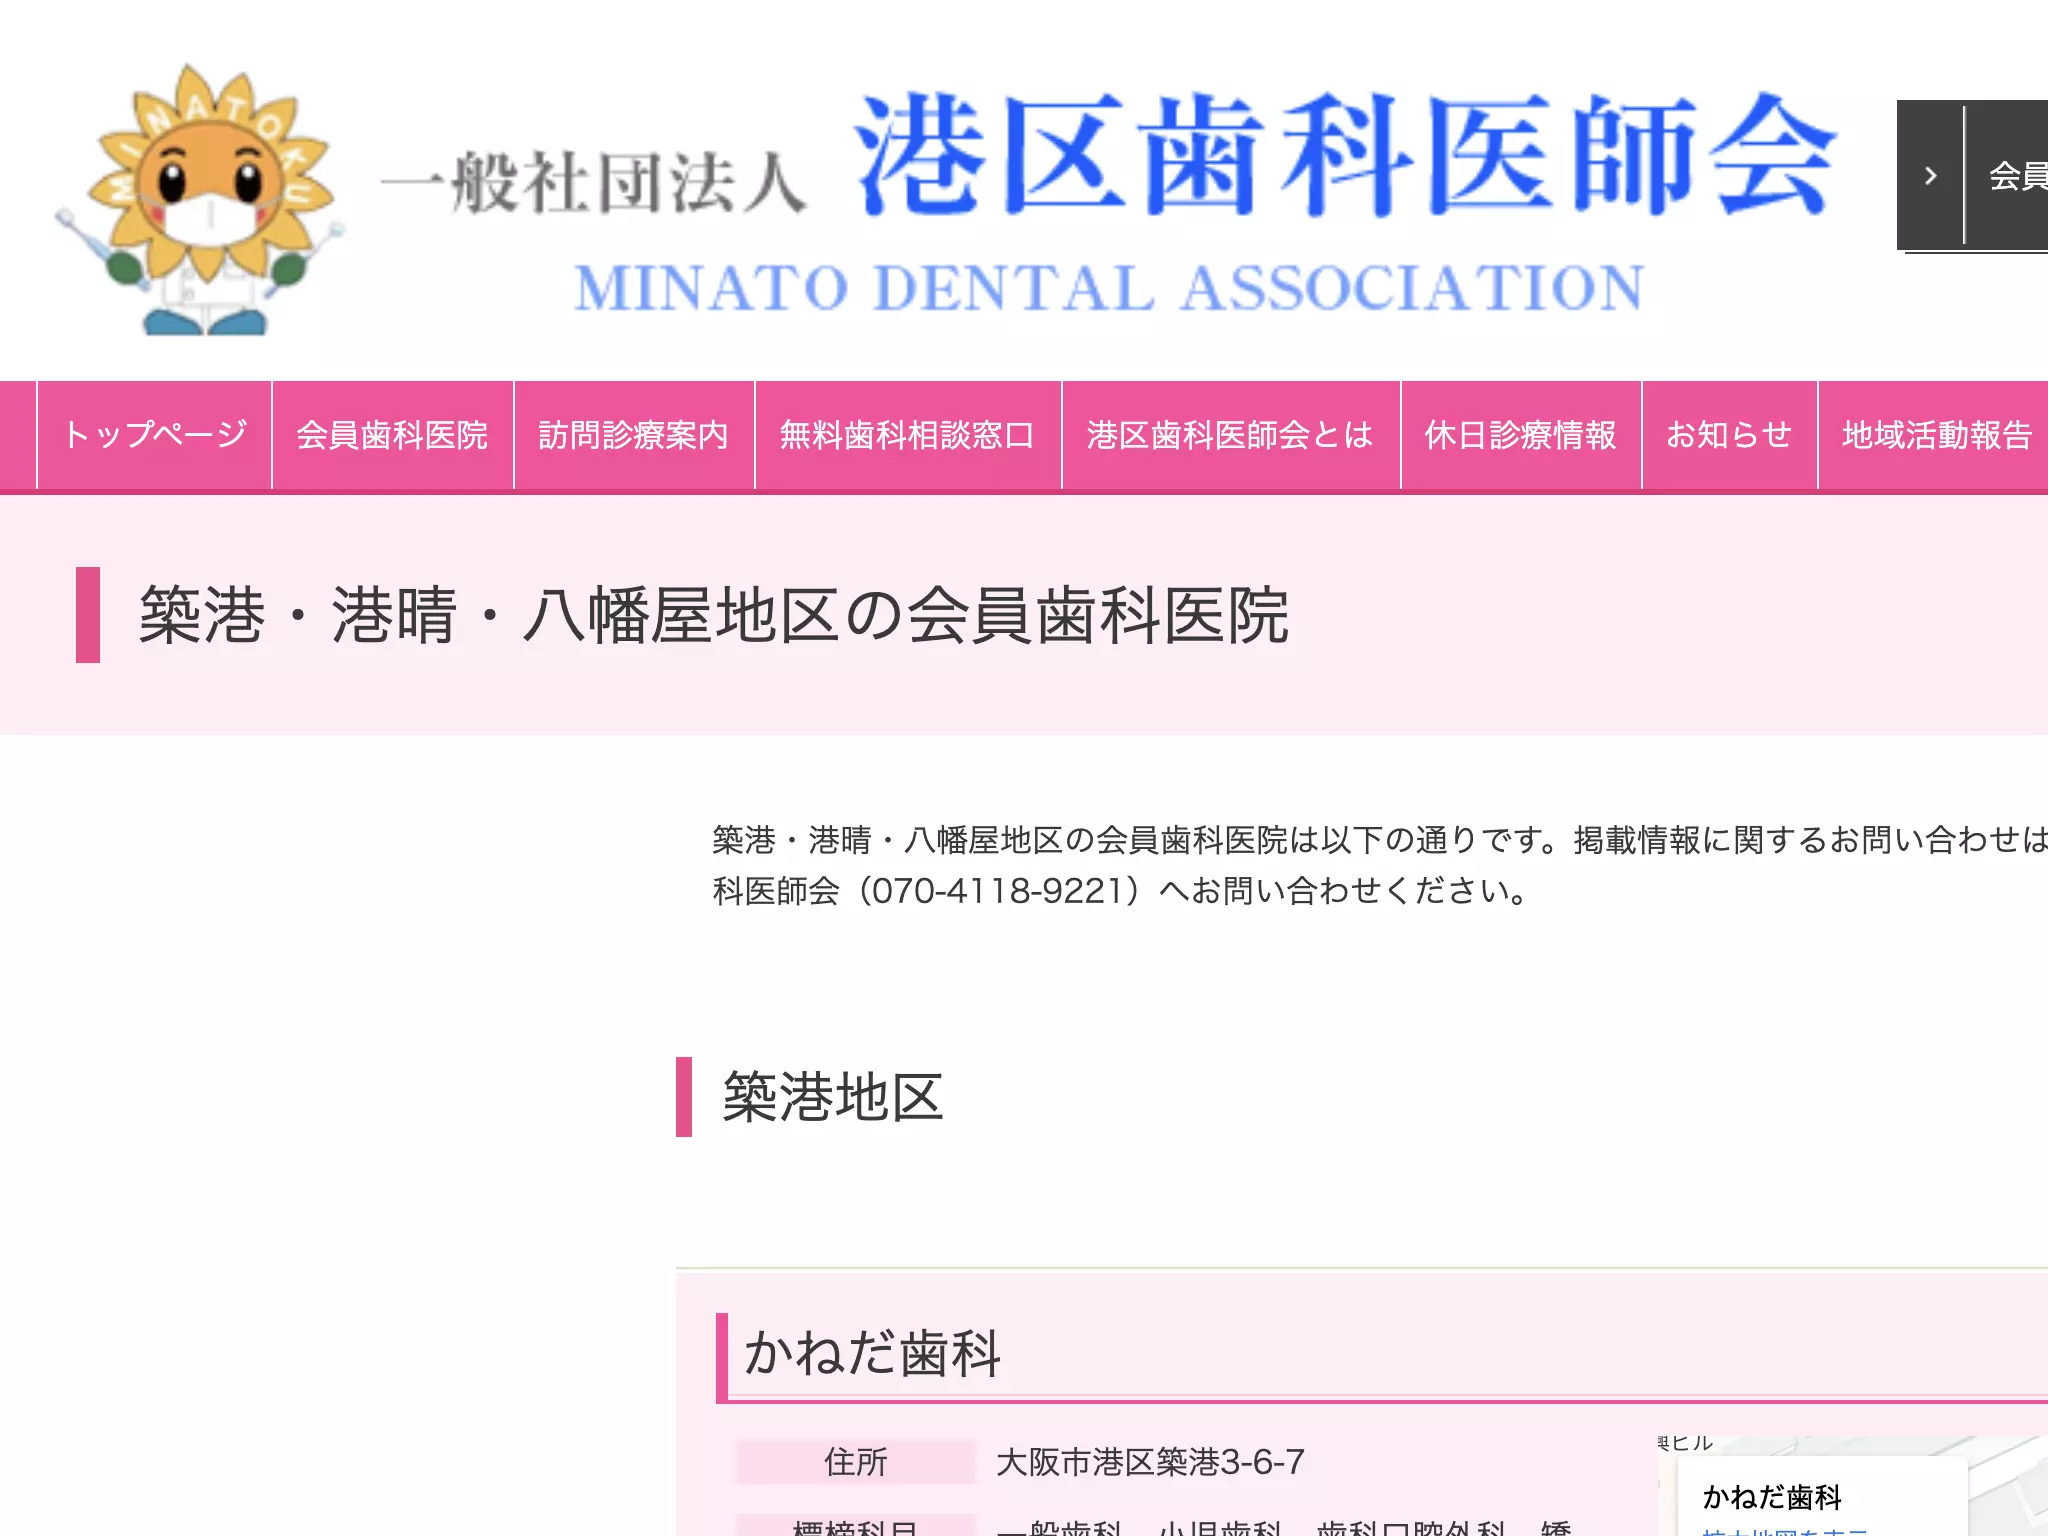This screenshot has height=1536, width=2048.
Task: Click the 築港・港晴・八幡屋地区の会員歯科医院 page heading
Action: [x=714, y=615]
